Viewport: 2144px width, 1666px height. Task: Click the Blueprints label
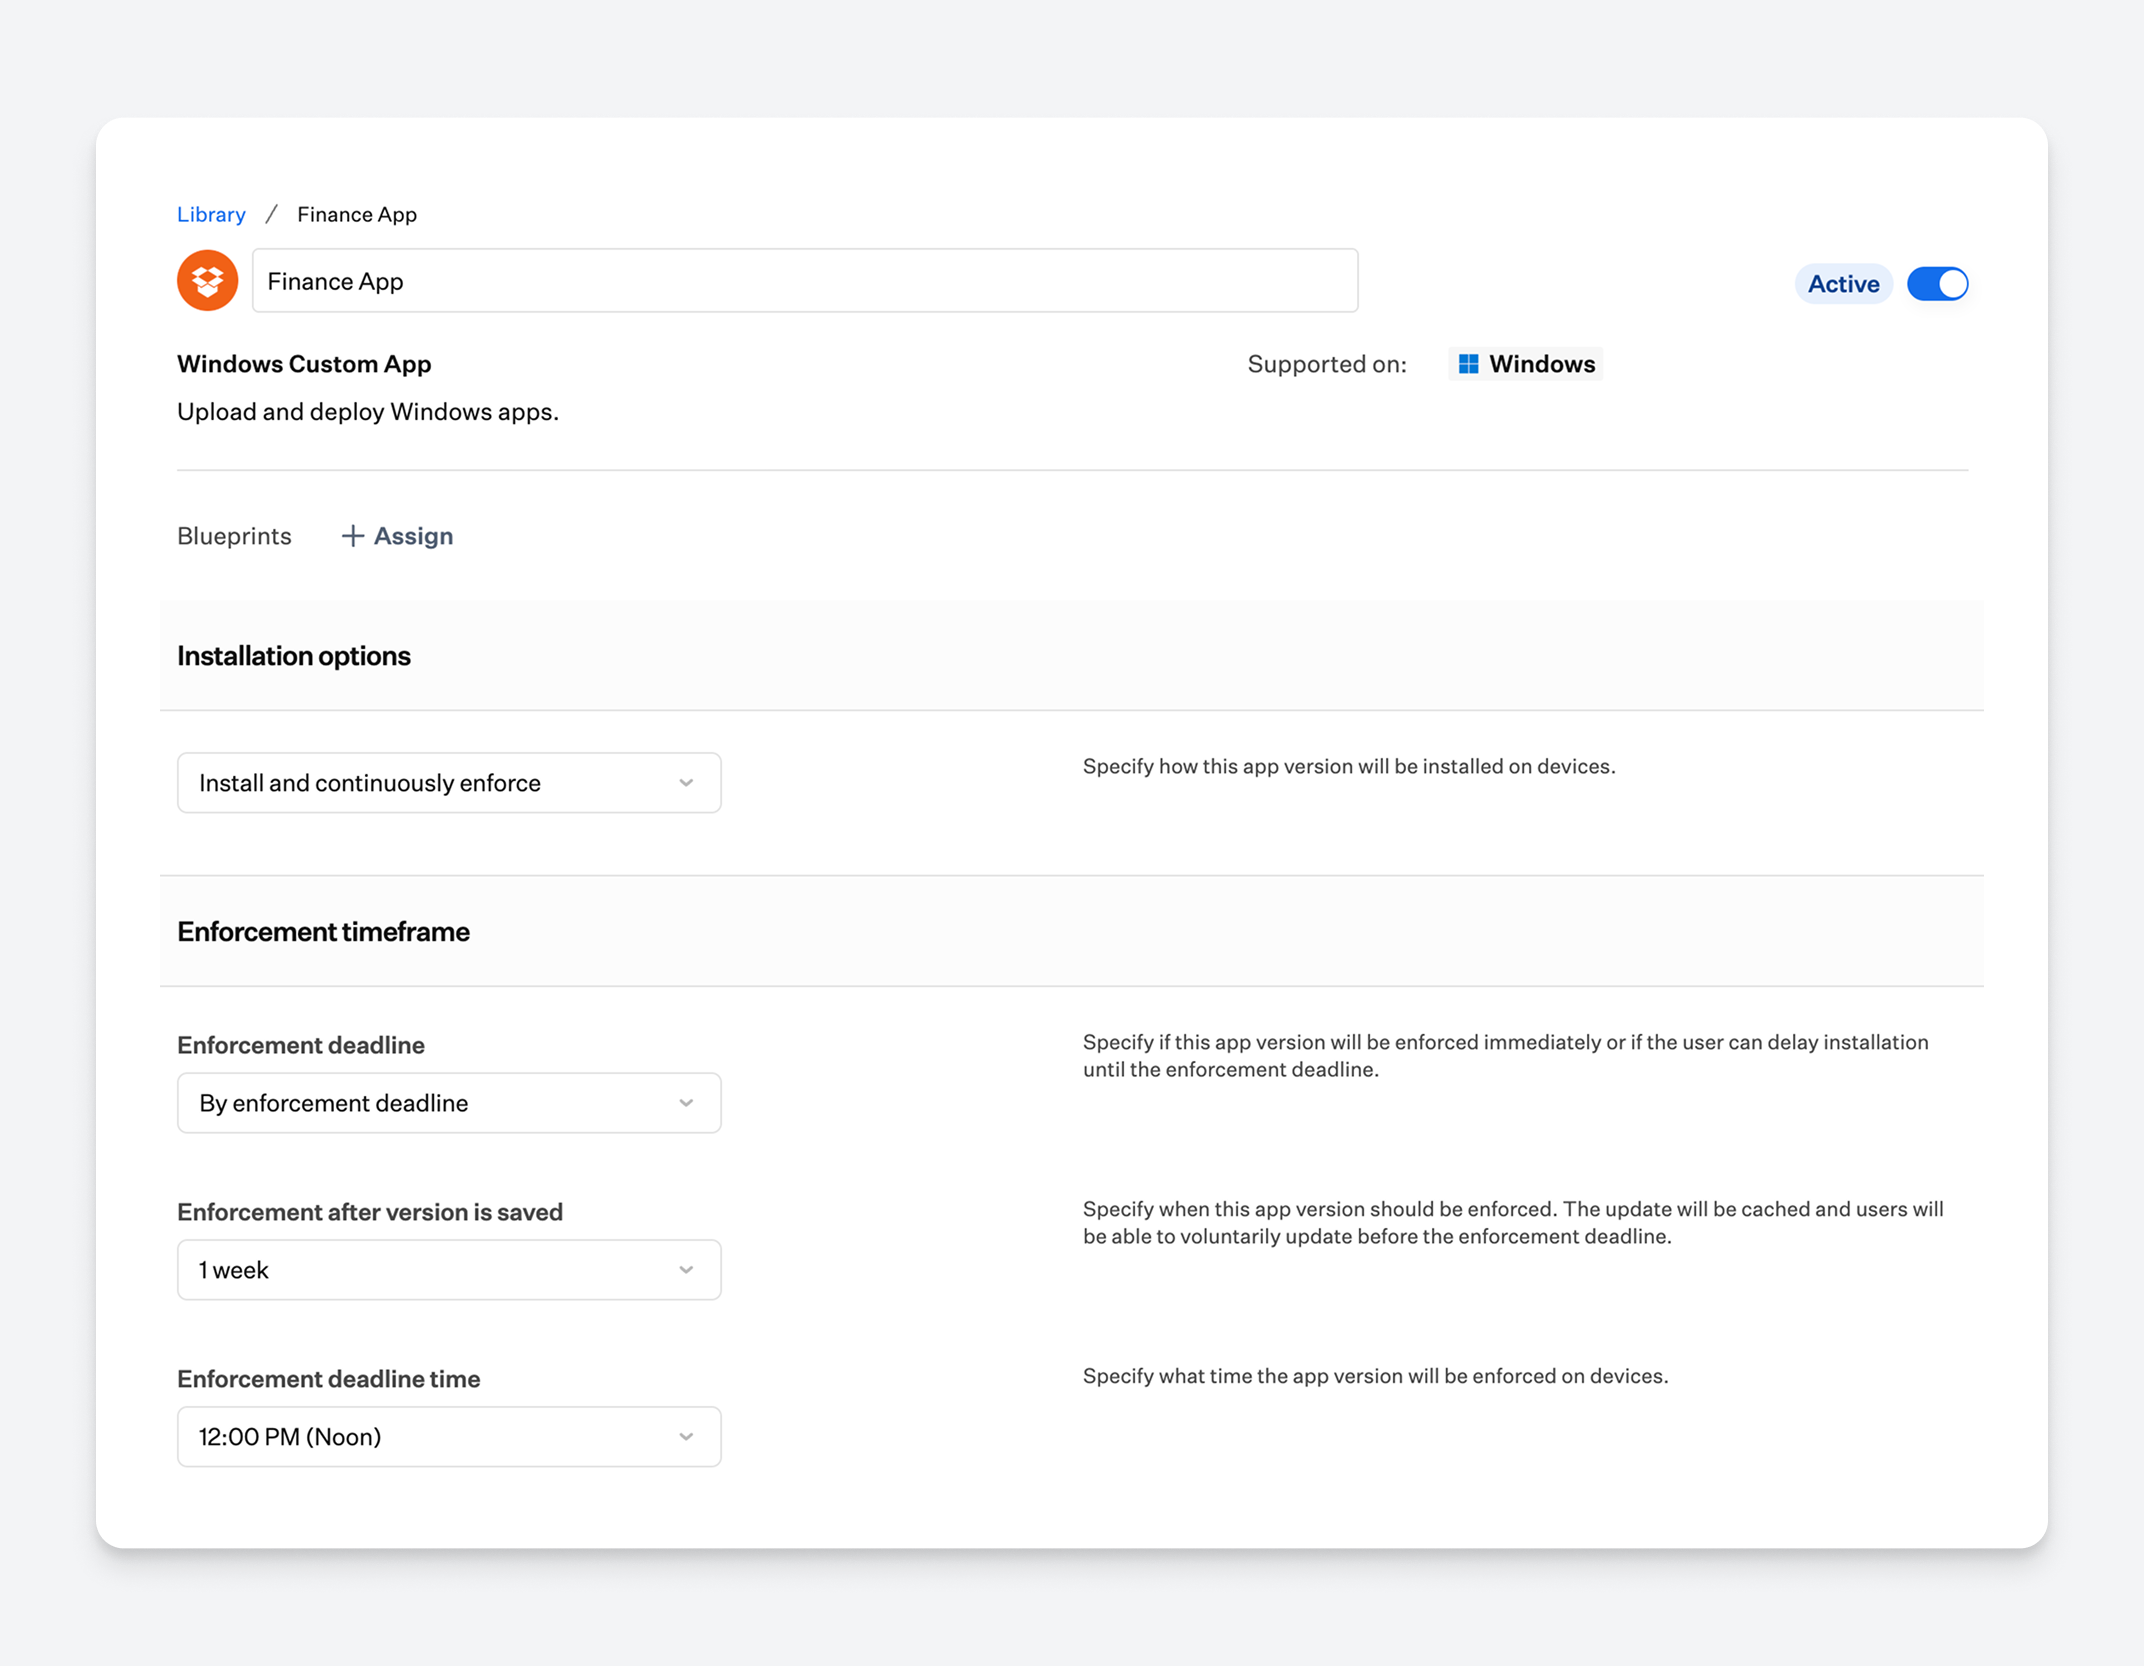pos(234,536)
